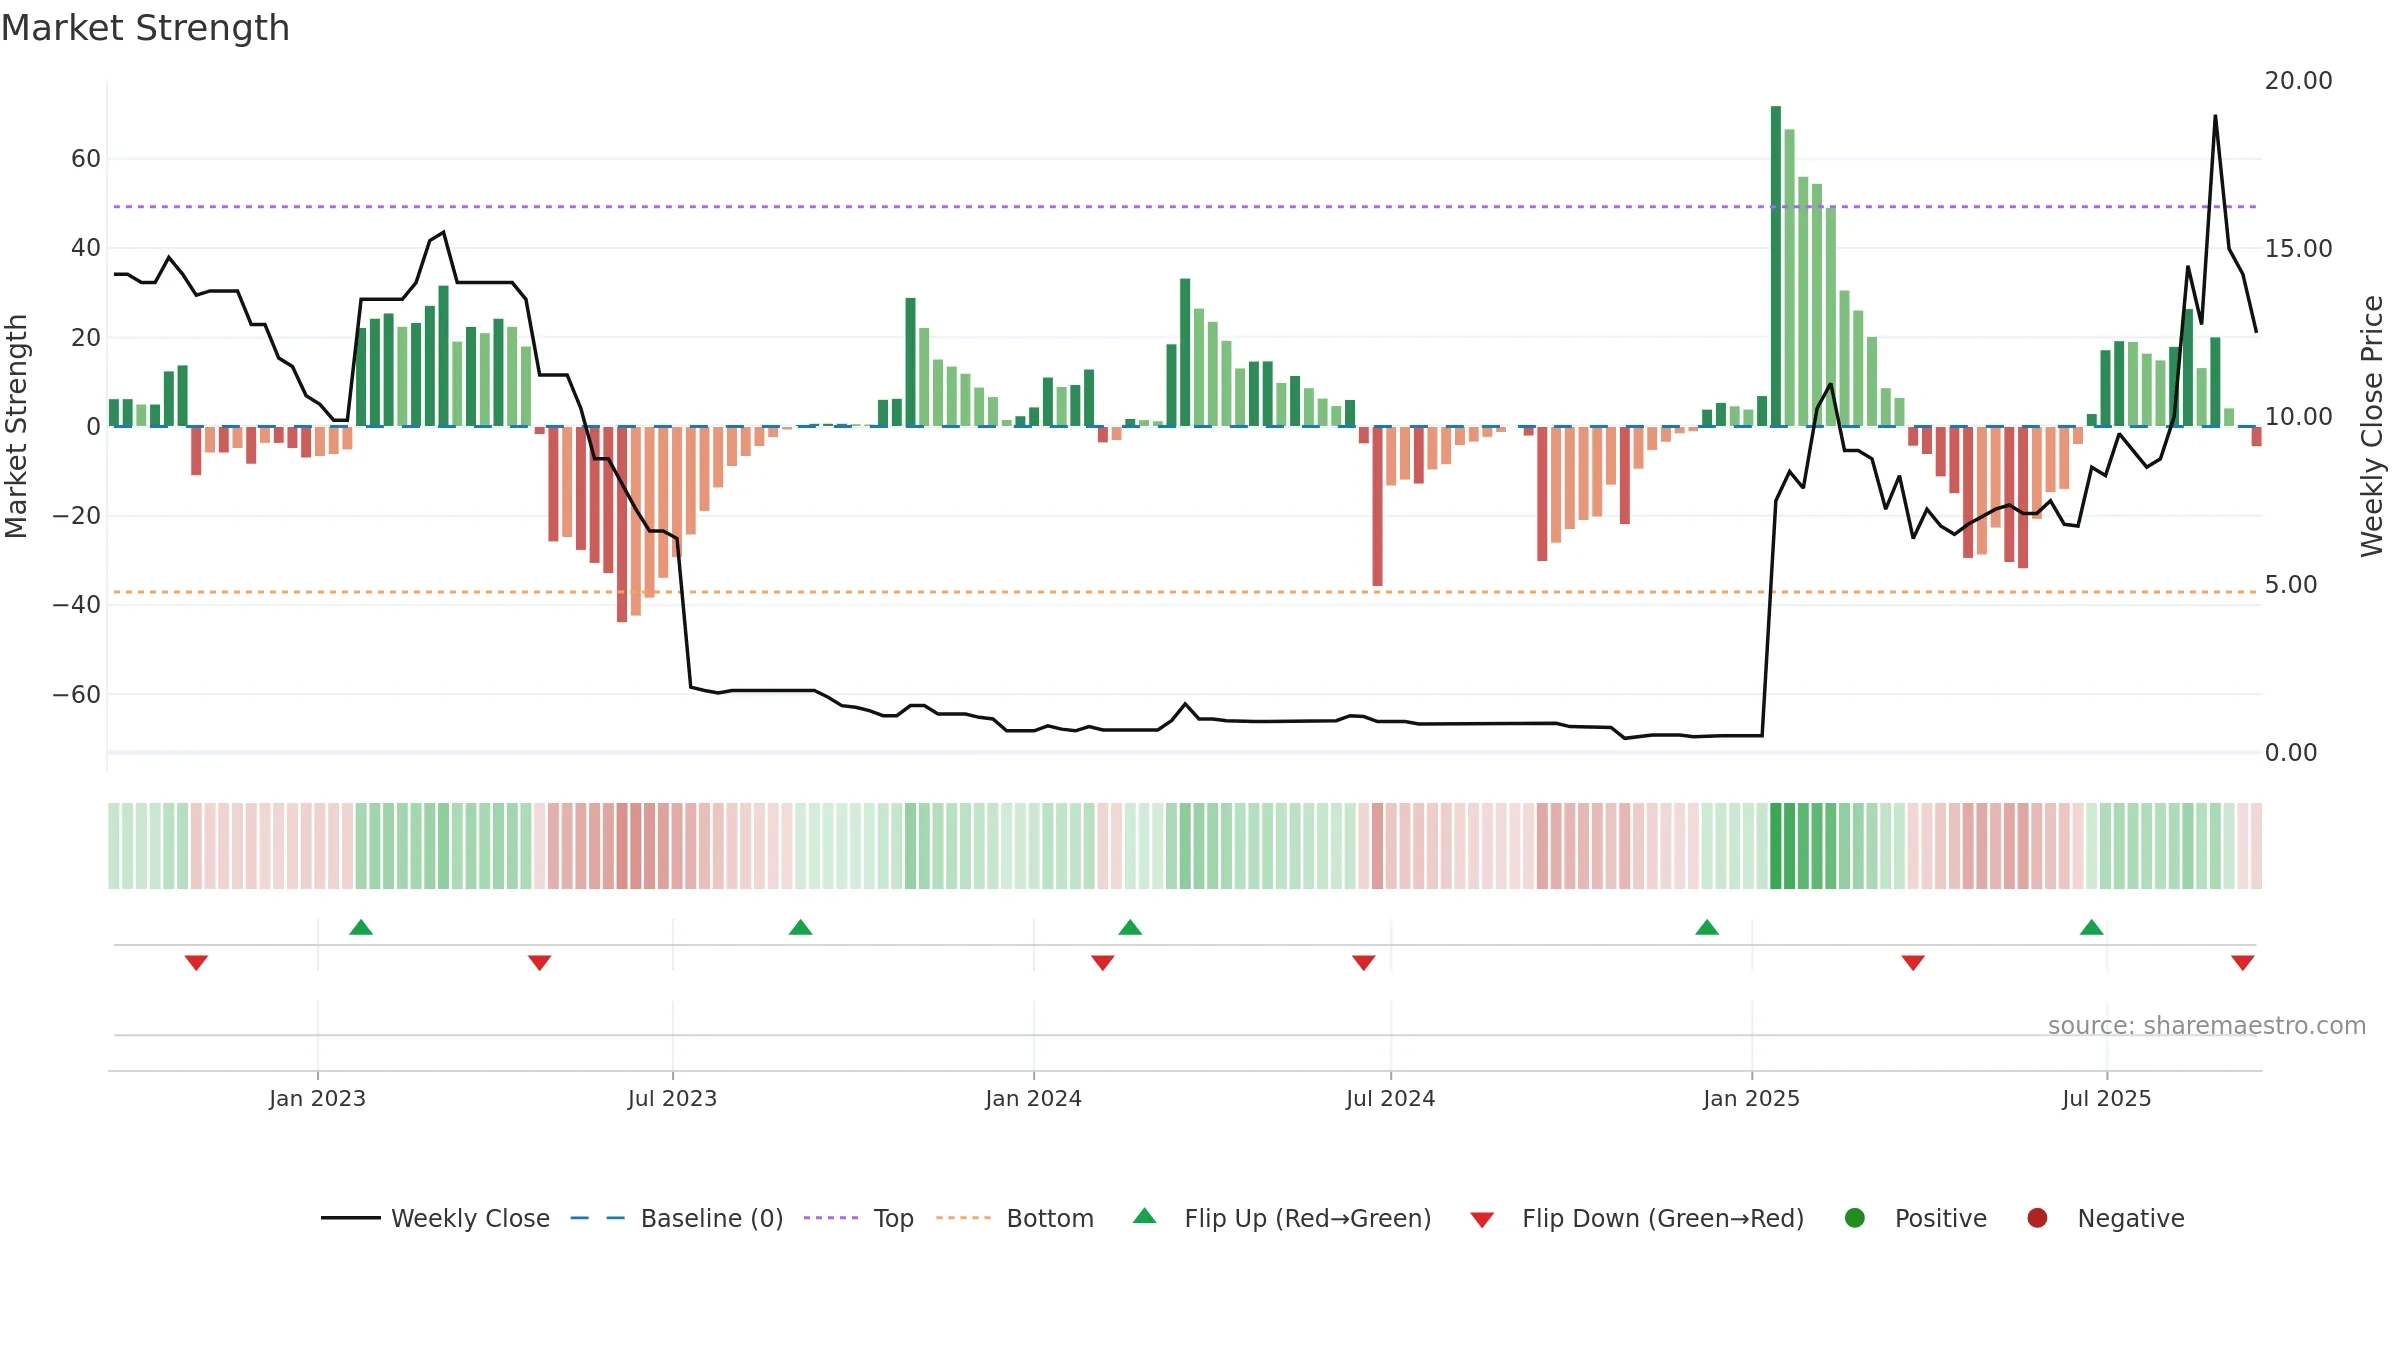
Task: Click the Market Strength chart title
Action: tap(145, 28)
